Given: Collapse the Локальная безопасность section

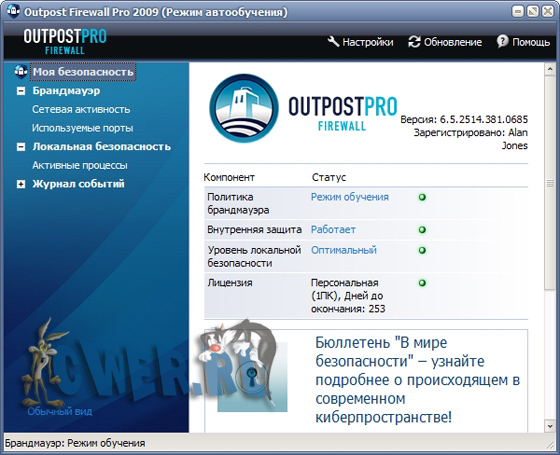Looking at the screenshot, I should 21,147.
